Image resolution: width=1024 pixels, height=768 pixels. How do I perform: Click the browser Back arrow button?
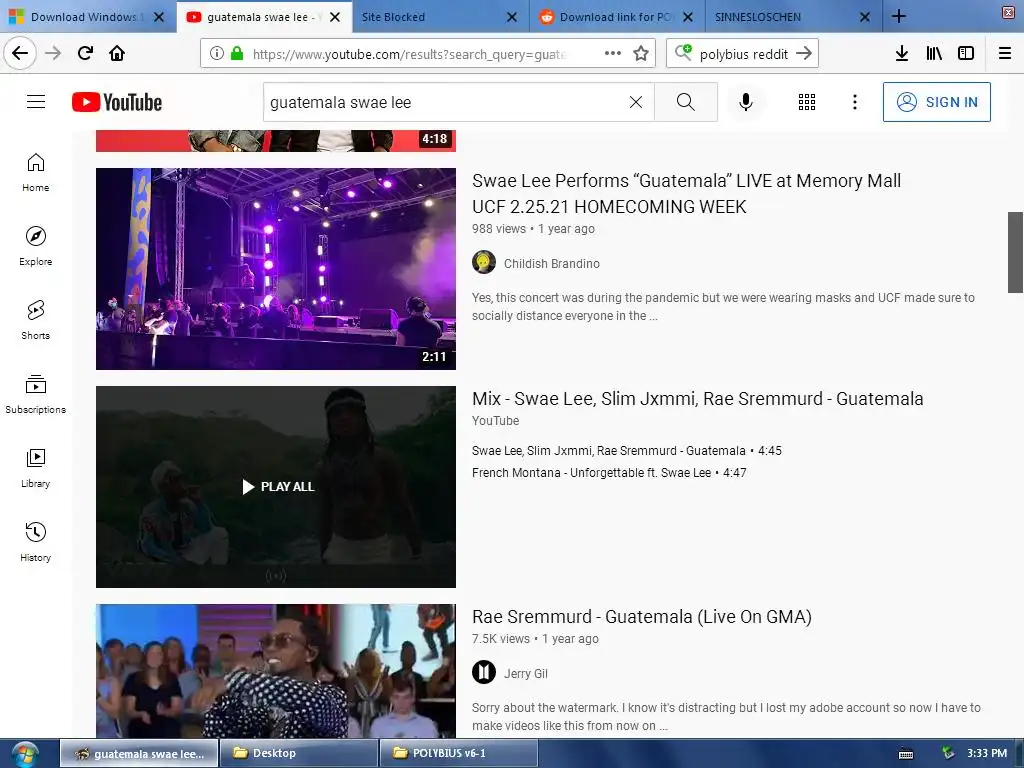click(x=20, y=53)
